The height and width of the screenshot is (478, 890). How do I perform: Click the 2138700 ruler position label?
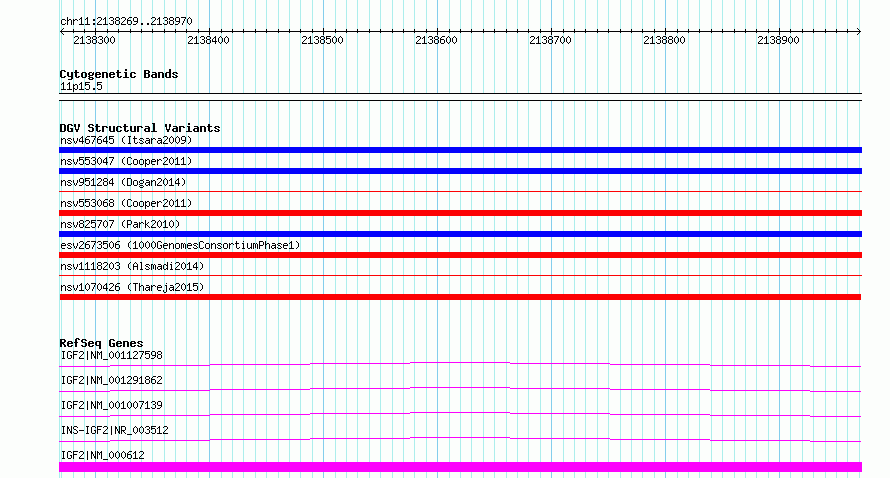click(550, 40)
